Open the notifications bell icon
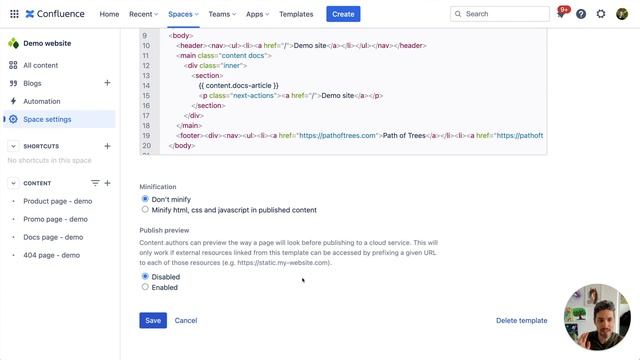 click(561, 14)
